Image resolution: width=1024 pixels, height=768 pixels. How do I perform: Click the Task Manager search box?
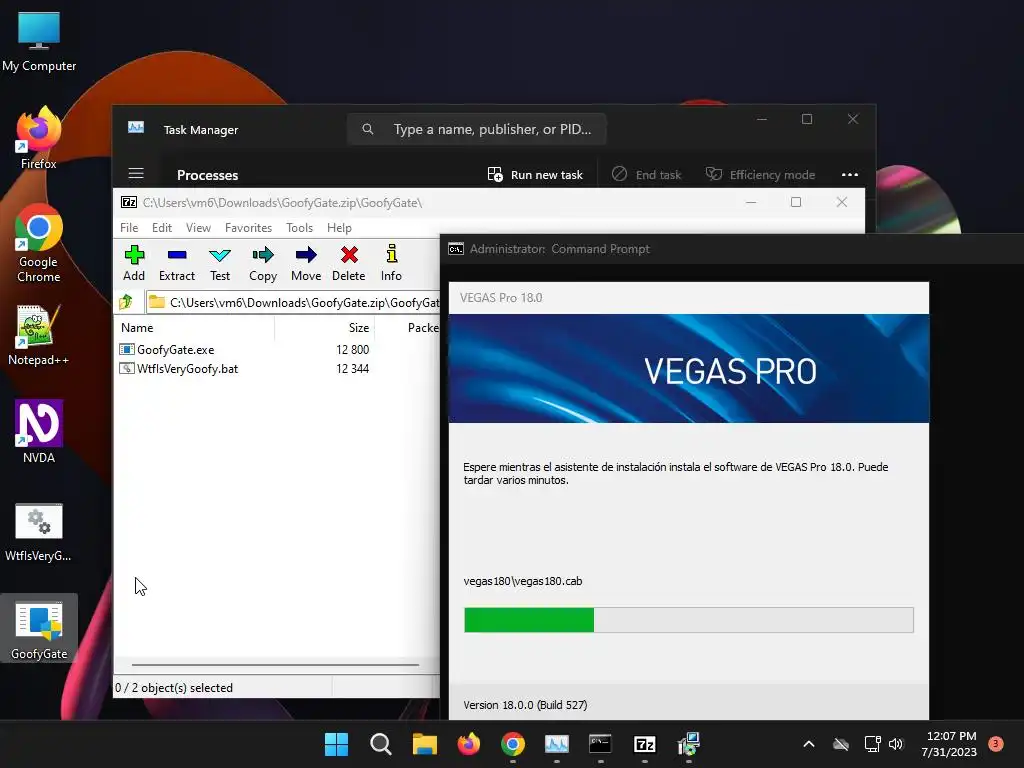(477, 129)
